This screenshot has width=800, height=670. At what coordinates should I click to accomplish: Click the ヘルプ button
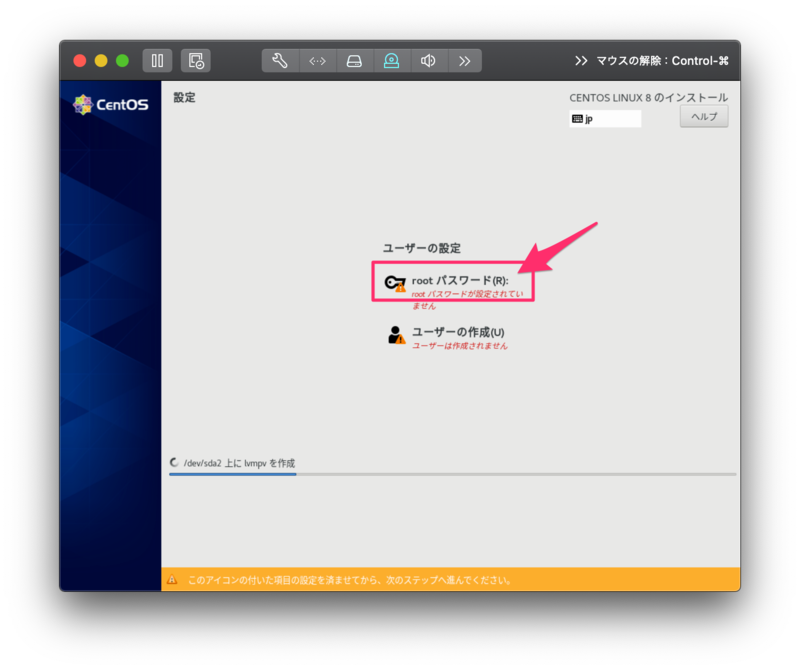pos(704,117)
